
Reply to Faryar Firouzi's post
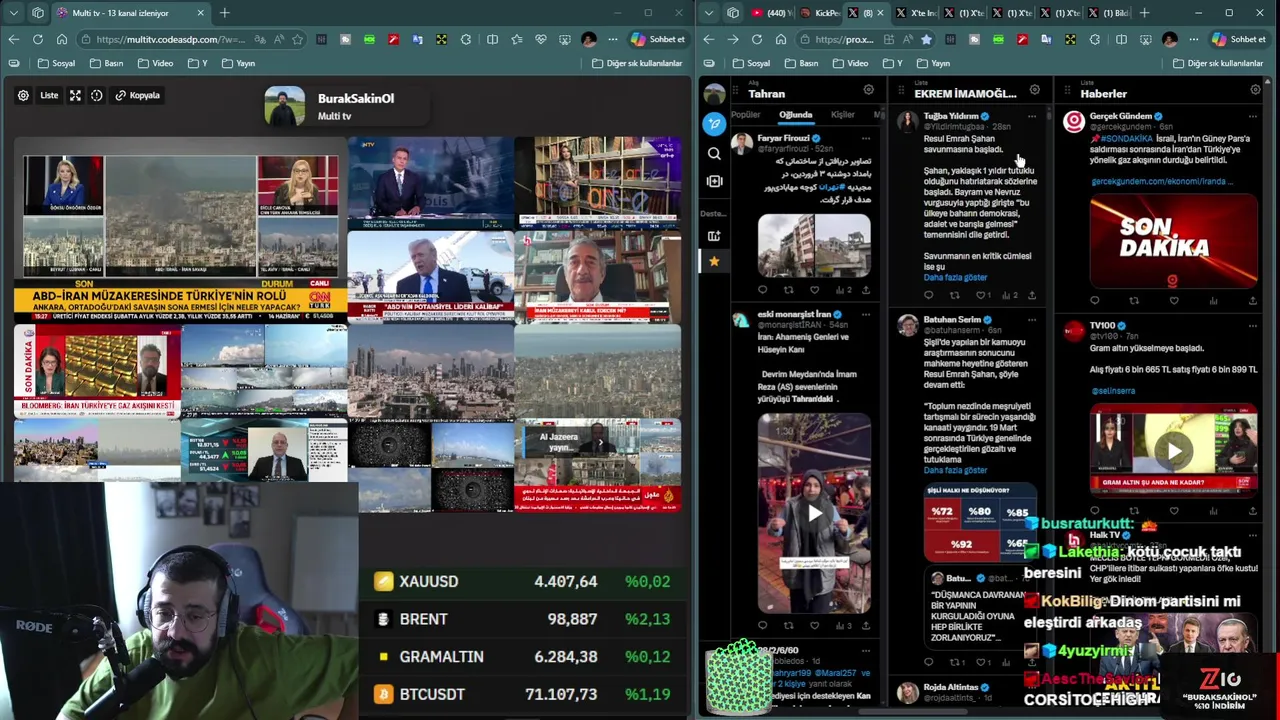click(762, 290)
